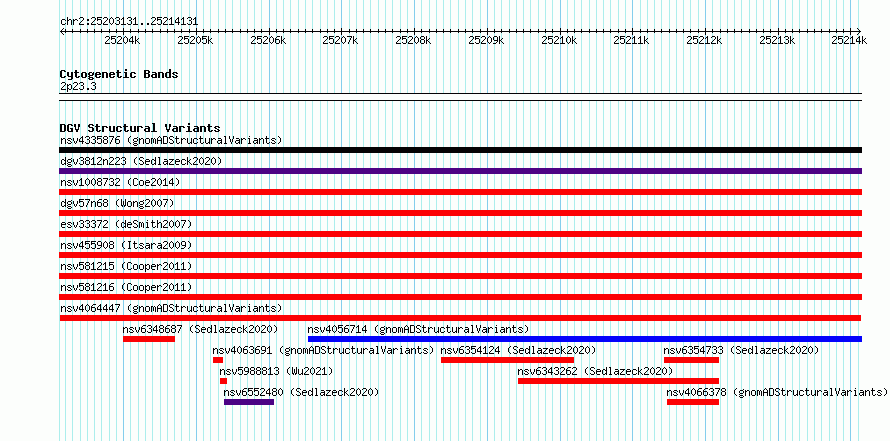Click the short red nsv6348687 bar

149,339
